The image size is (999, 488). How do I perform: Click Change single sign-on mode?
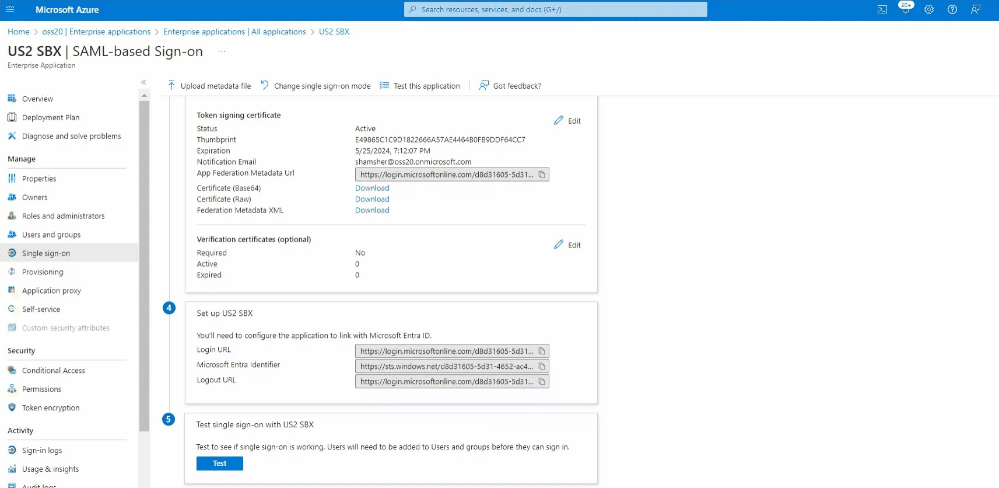click(x=315, y=85)
